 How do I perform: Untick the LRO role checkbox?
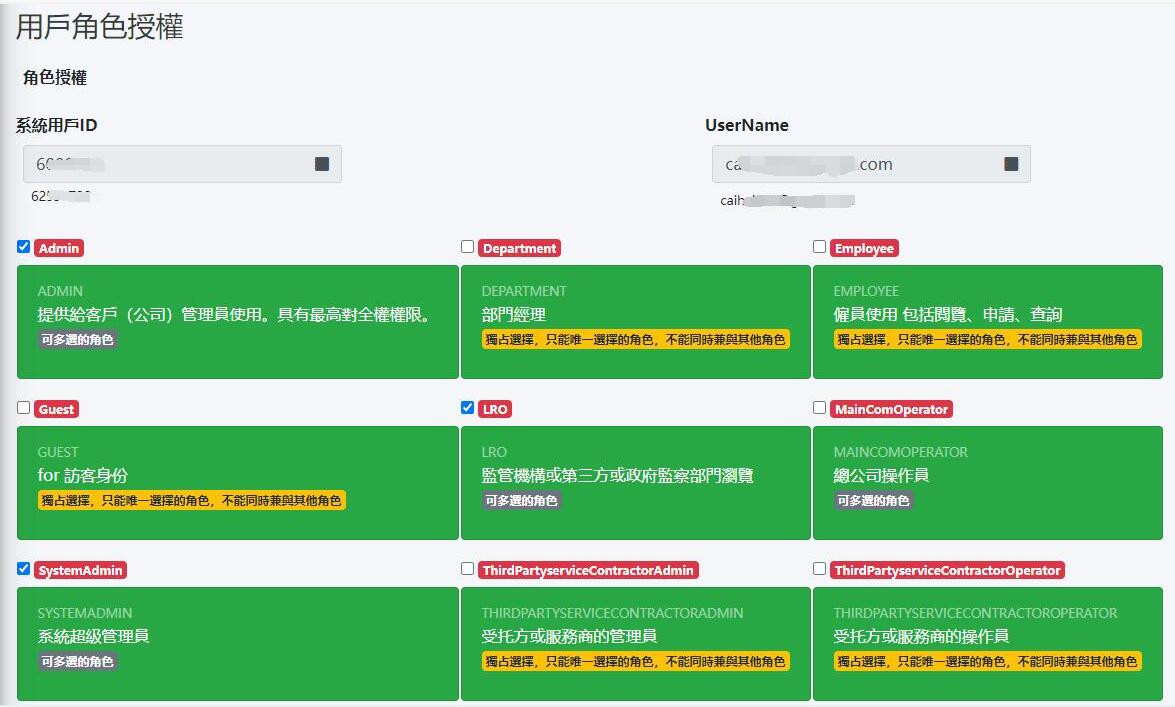tap(468, 408)
